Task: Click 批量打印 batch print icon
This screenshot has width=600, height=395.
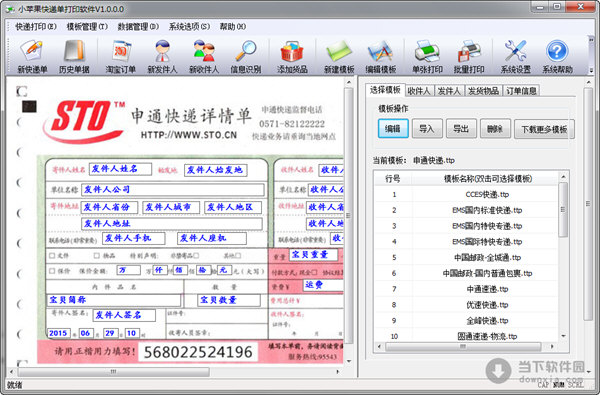Action: tap(469, 57)
